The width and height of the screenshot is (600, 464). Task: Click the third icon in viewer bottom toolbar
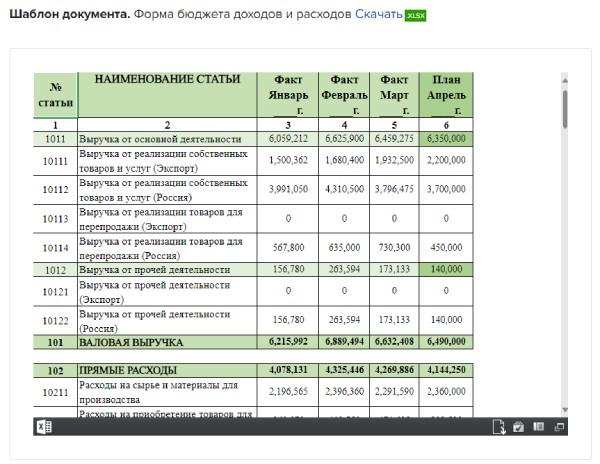[537, 427]
